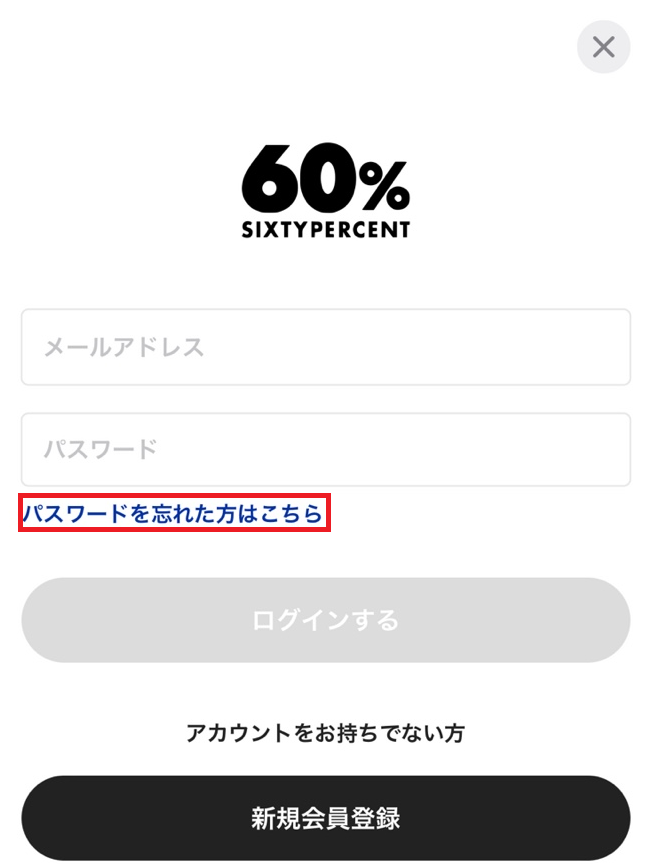This screenshot has width=654, height=865.
Task: Tap the gray pill-shaped login button
Action: click(326, 620)
